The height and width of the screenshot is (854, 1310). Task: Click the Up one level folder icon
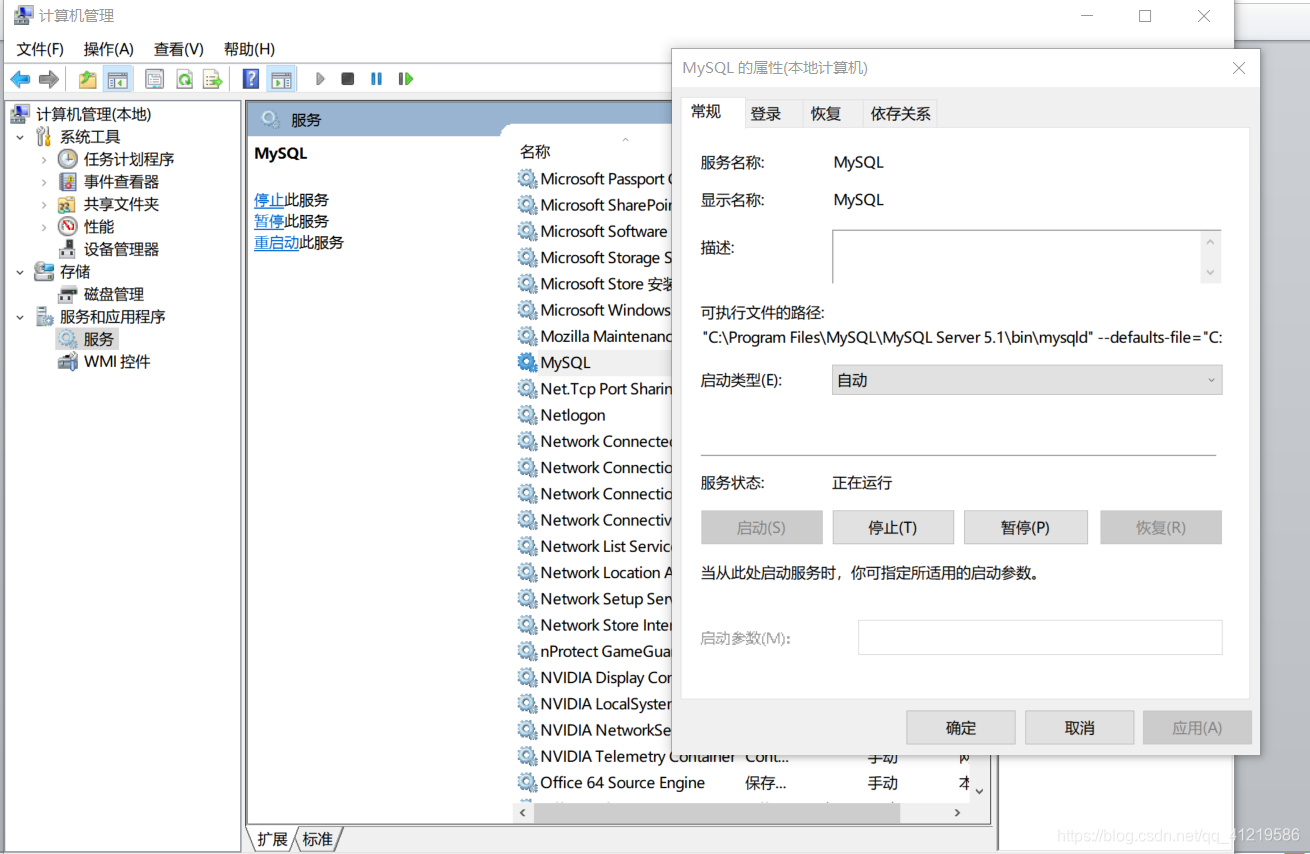click(x=88, y=79)
